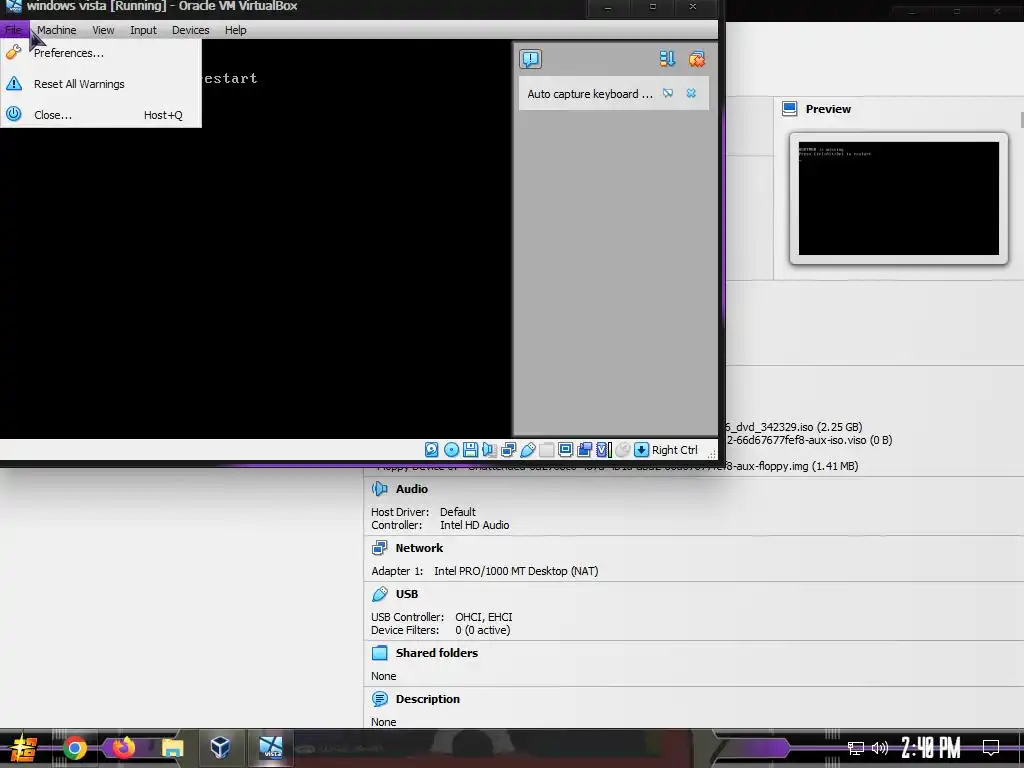The width and height of the screenshot is (1024, 768).
Task: Open Preferences from the File menu
Action: tap(69, 53)
